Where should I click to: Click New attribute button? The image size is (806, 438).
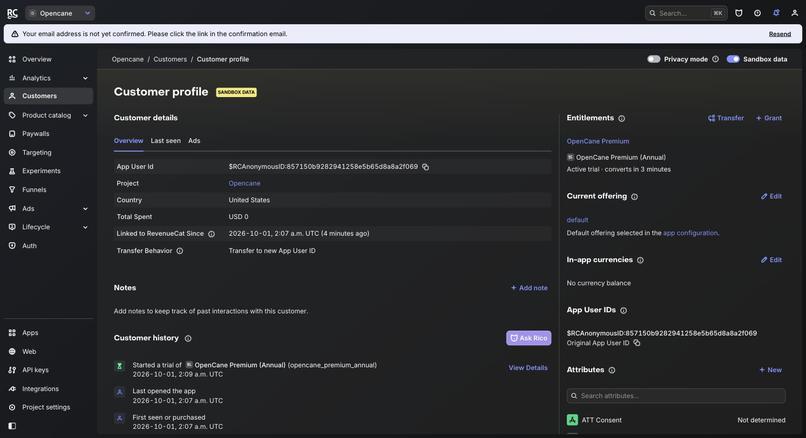pyautogui.click(x=771, y=370)
